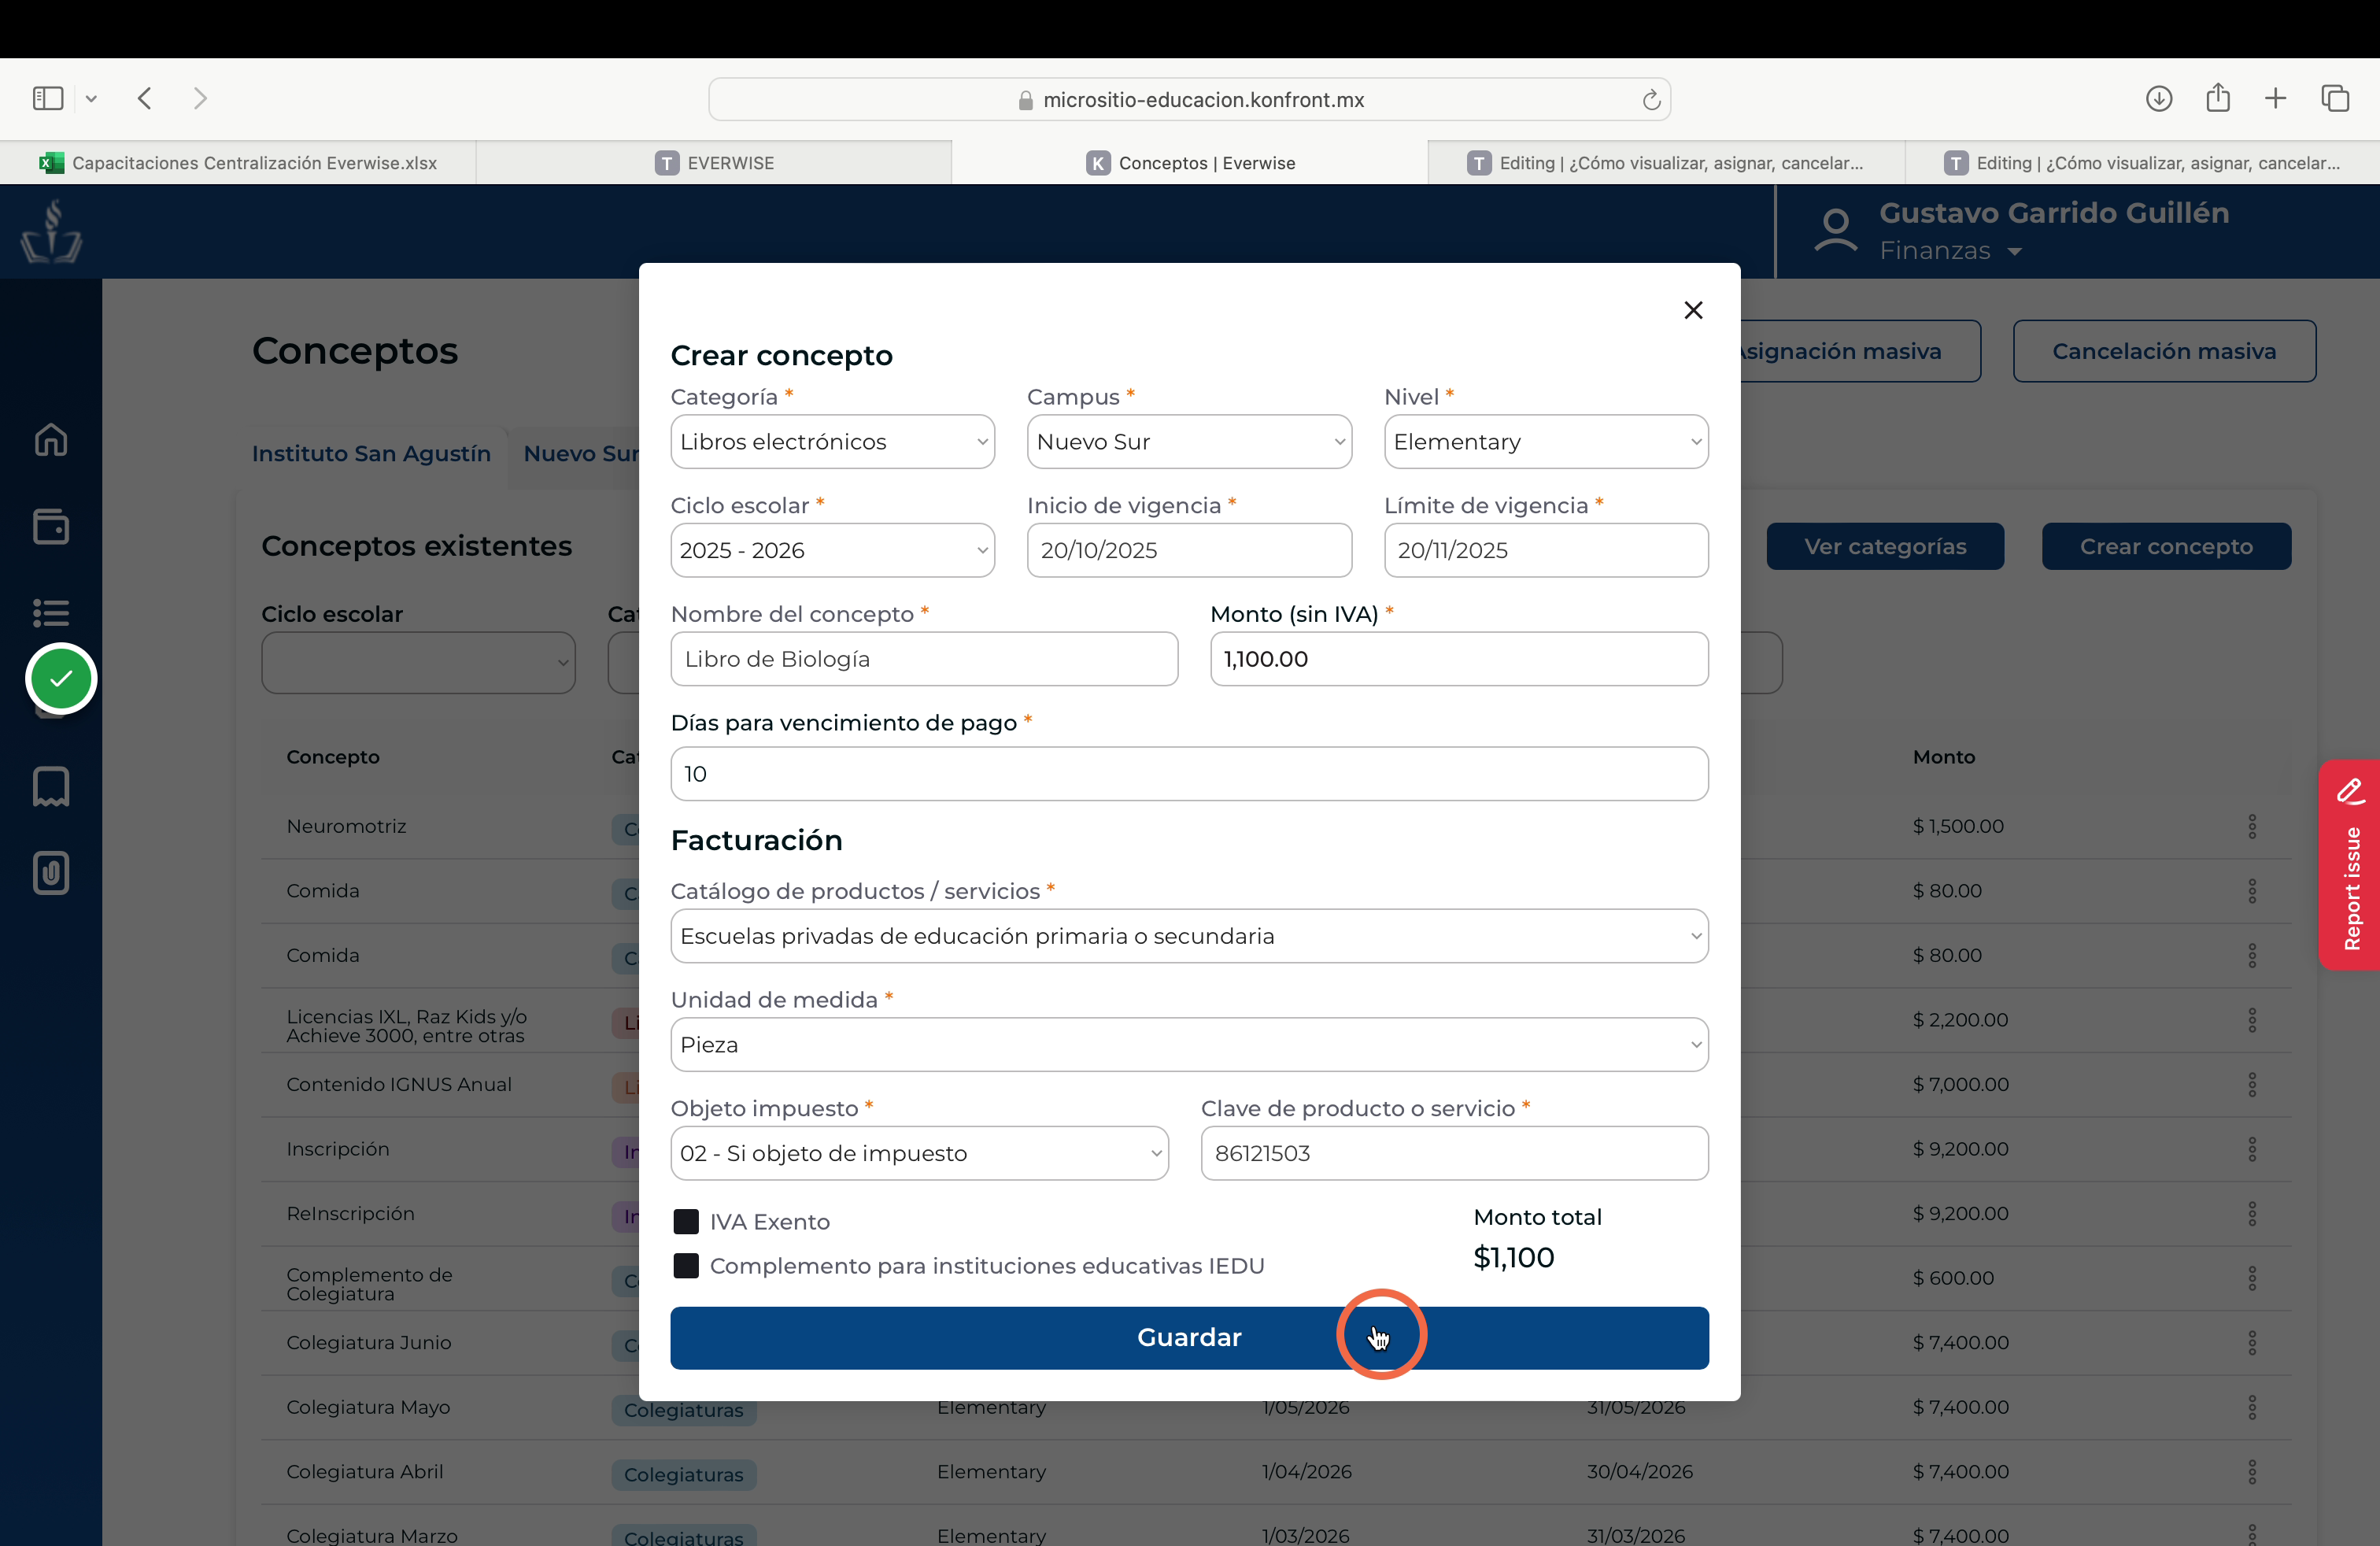This screenshot has height=1546, width=2380.
Task: Open the Nivel dropdown showing Elementary
Action: (x=1546, y=442)
